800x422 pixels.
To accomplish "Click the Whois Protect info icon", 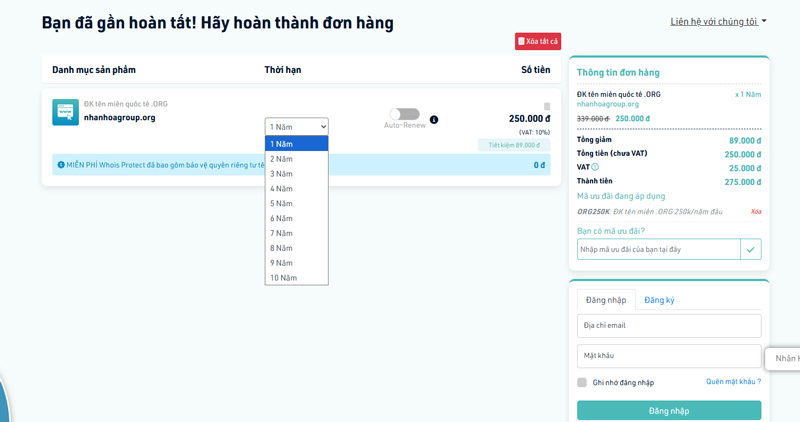I will pyautogui.click(x=61, y=165).
